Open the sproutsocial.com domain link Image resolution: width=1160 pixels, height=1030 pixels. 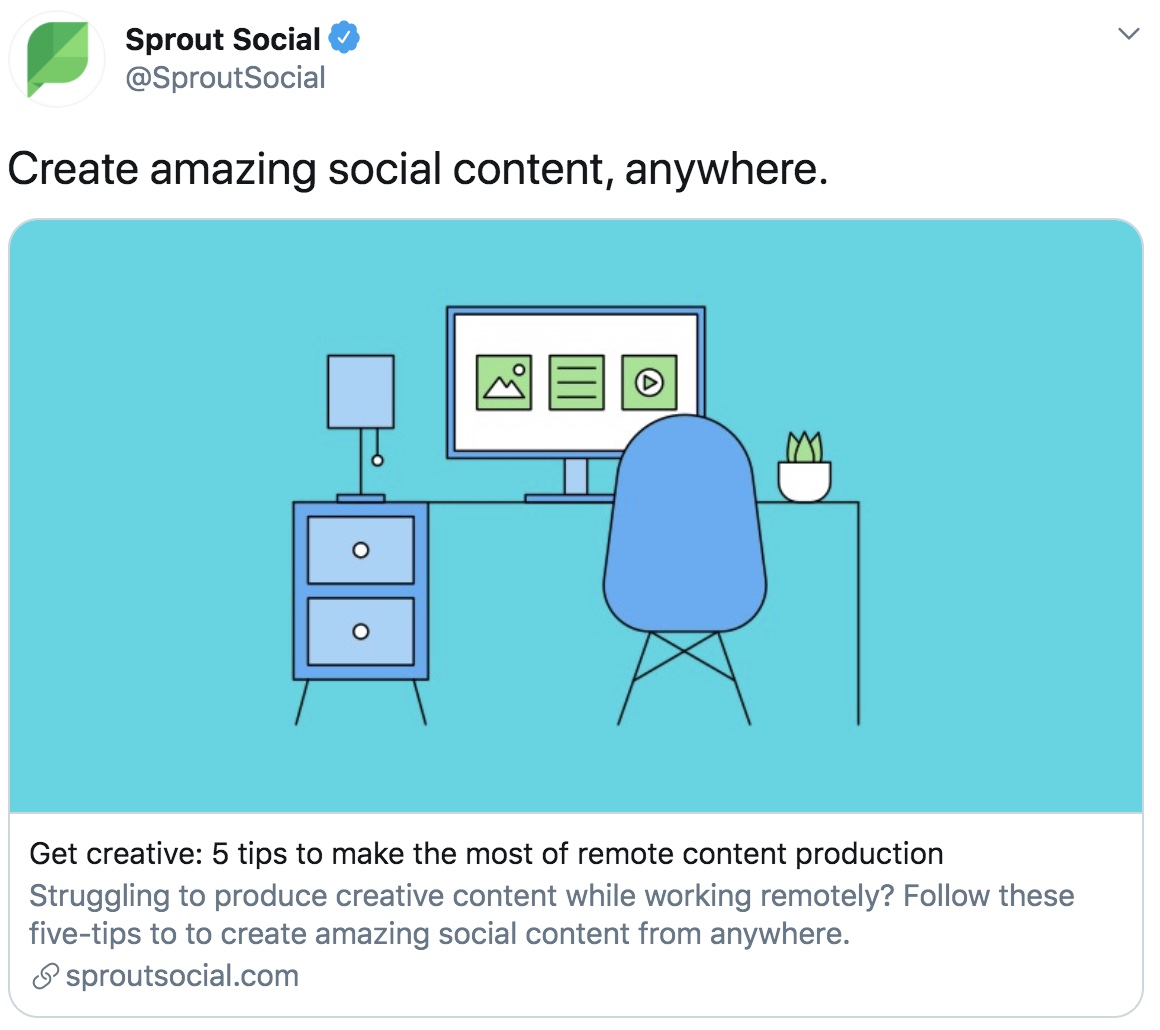(182, 976)
